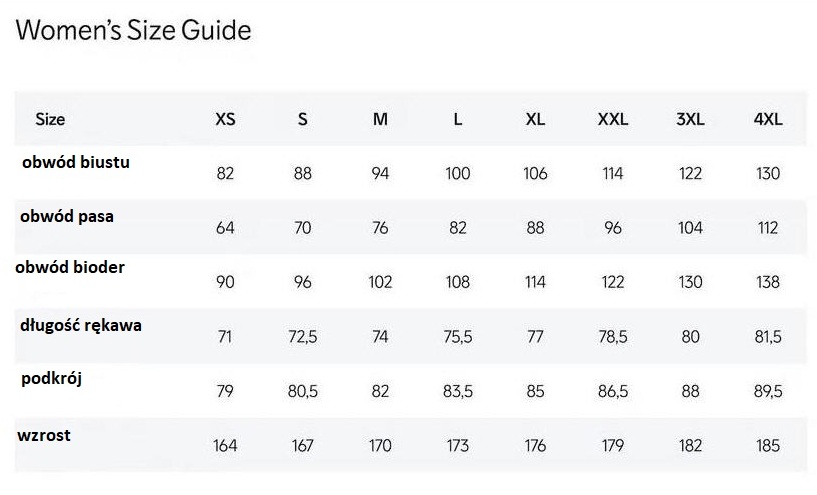Click the XXL size column header
The width and height of the screenshot is (817, 495).
613,119
